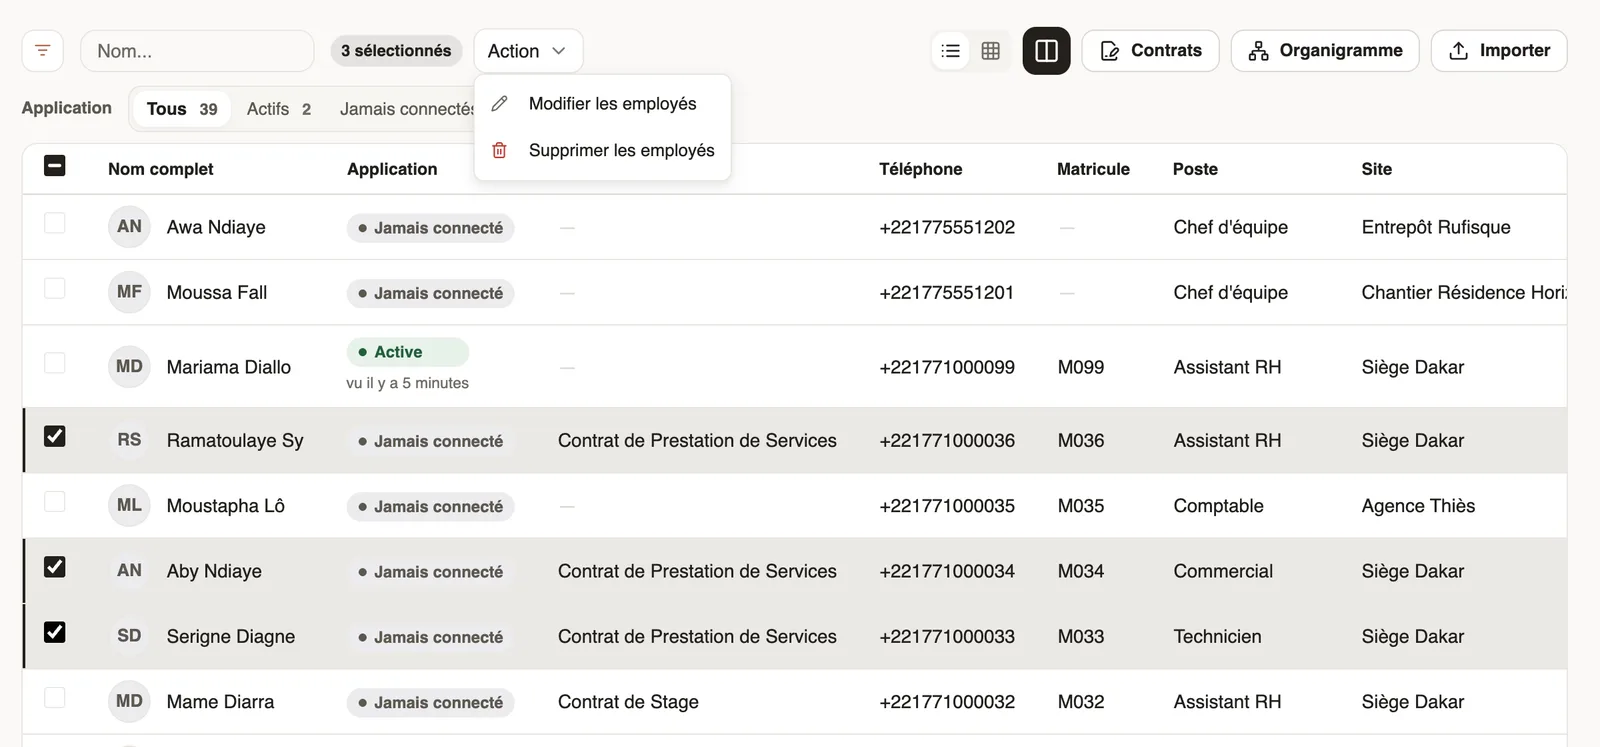Open the Jamais connectés tab
Image resolution: width=1600 pixels, height=747 pixels.
(405, 109)
